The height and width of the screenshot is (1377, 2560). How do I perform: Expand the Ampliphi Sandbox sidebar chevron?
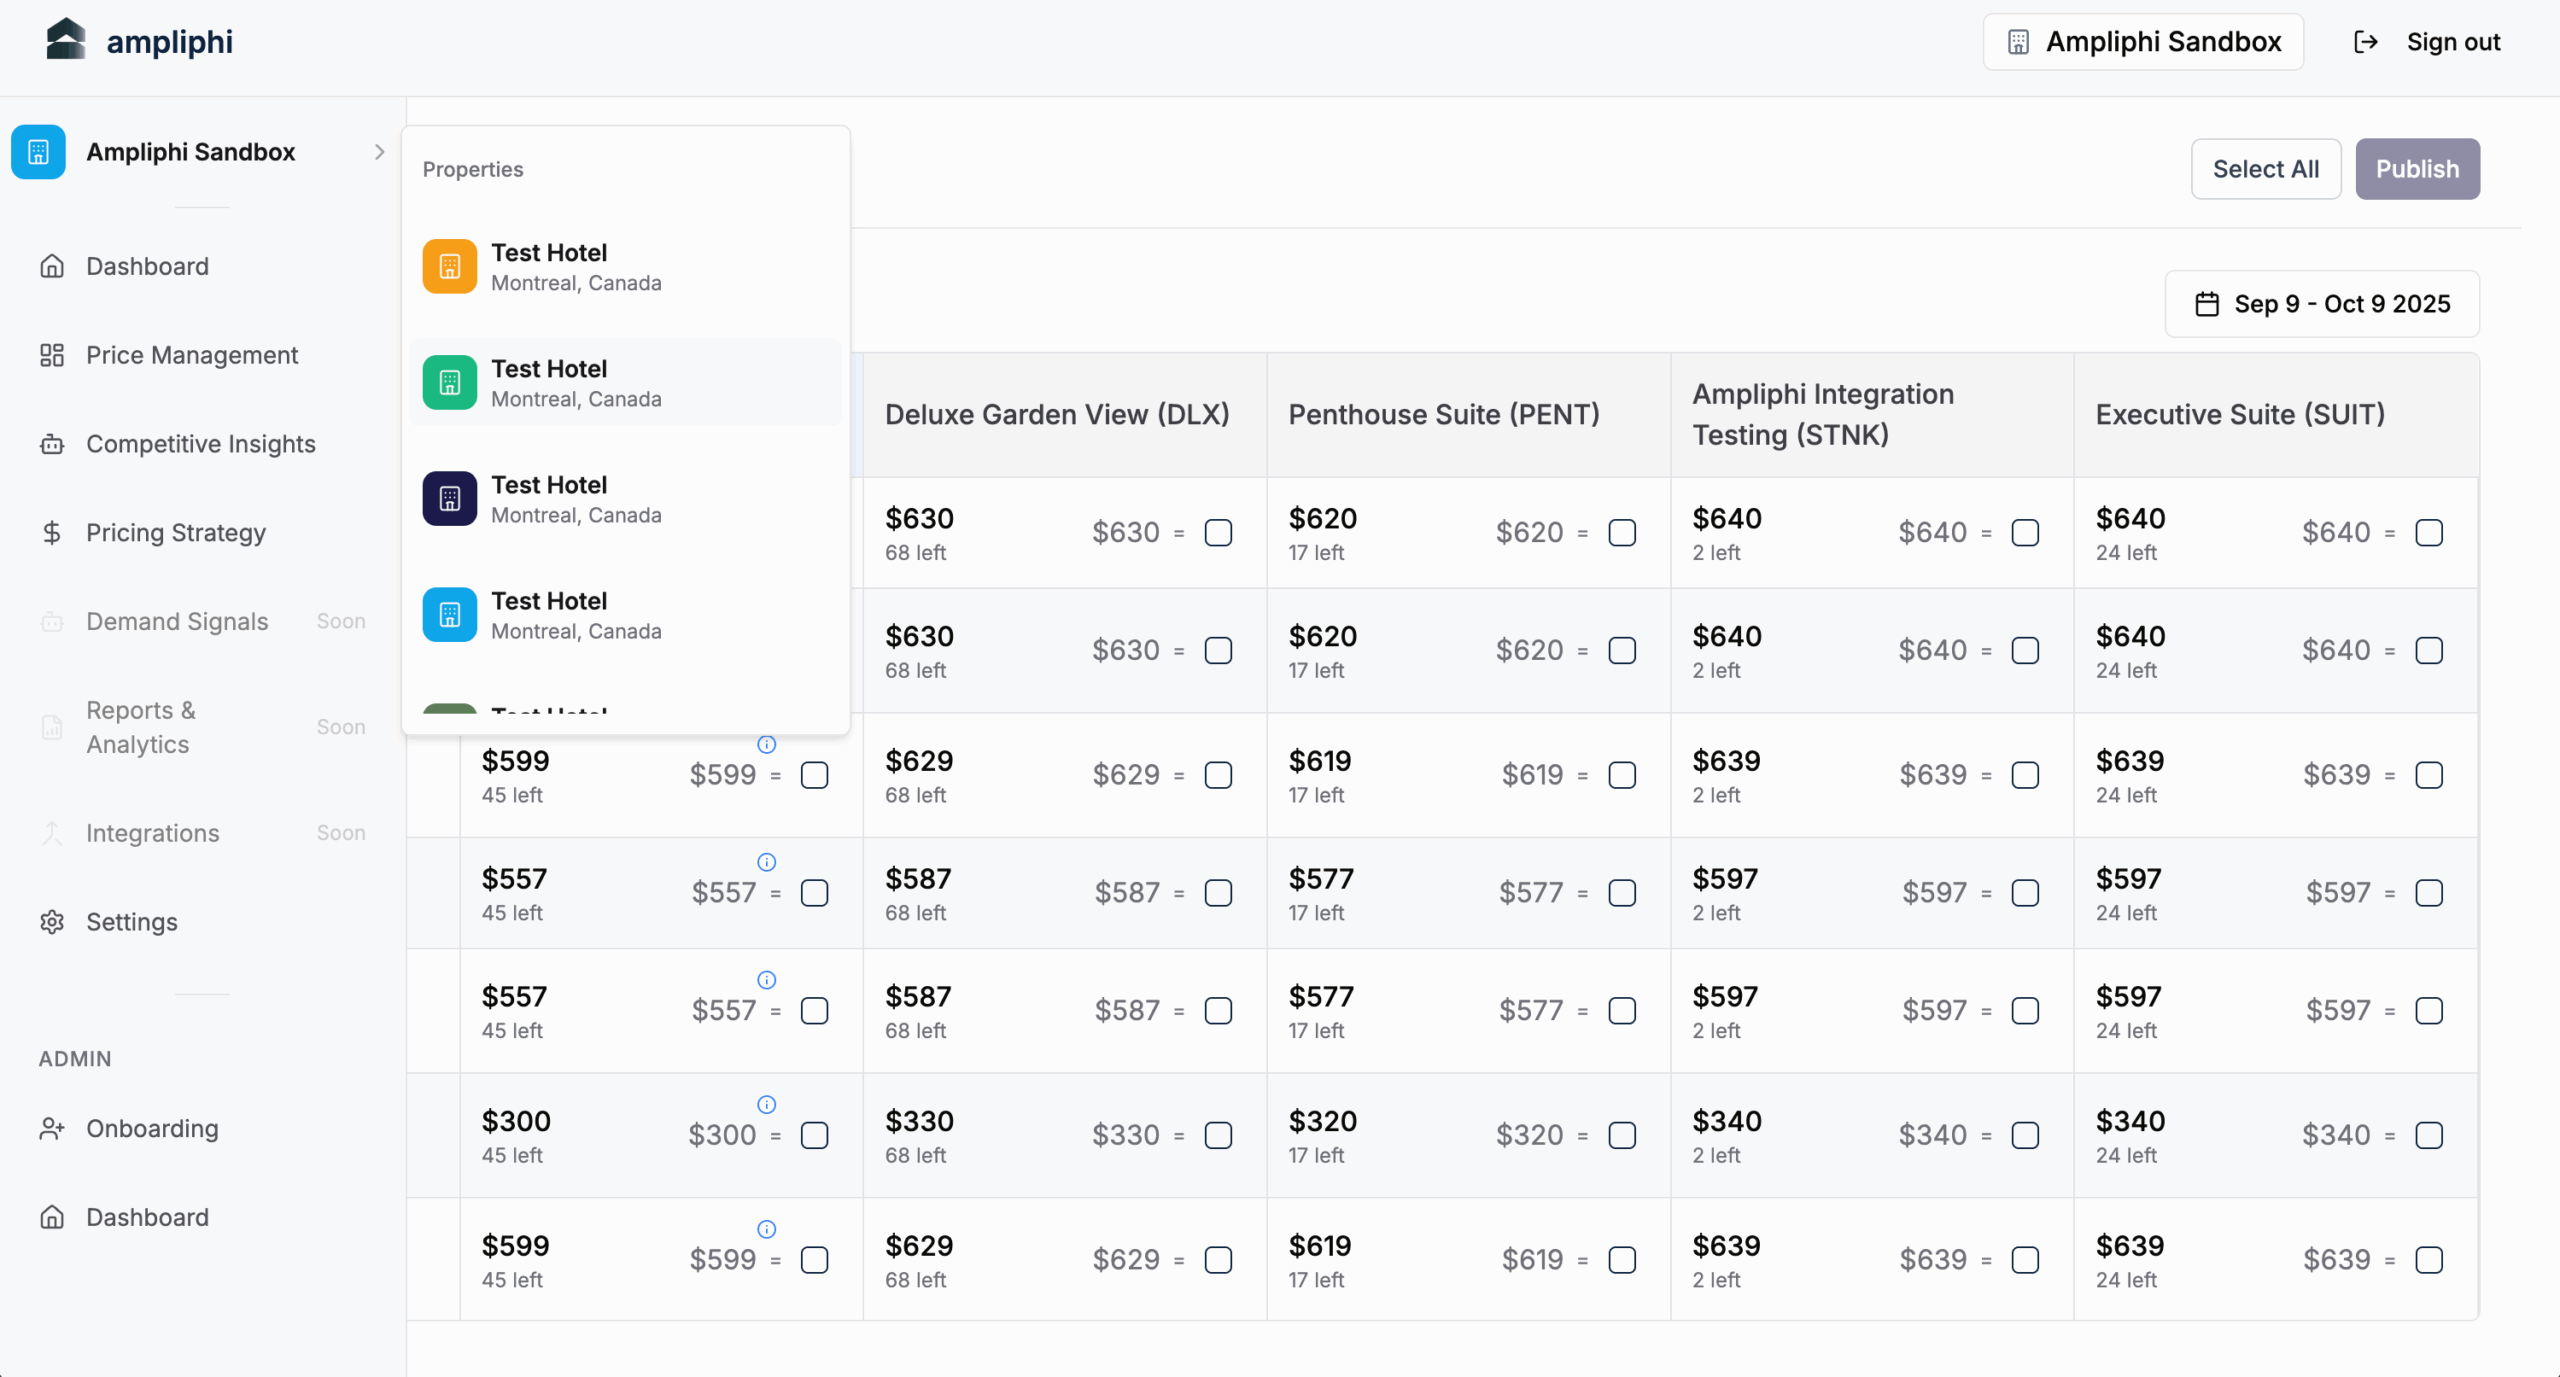click(379, 152)
